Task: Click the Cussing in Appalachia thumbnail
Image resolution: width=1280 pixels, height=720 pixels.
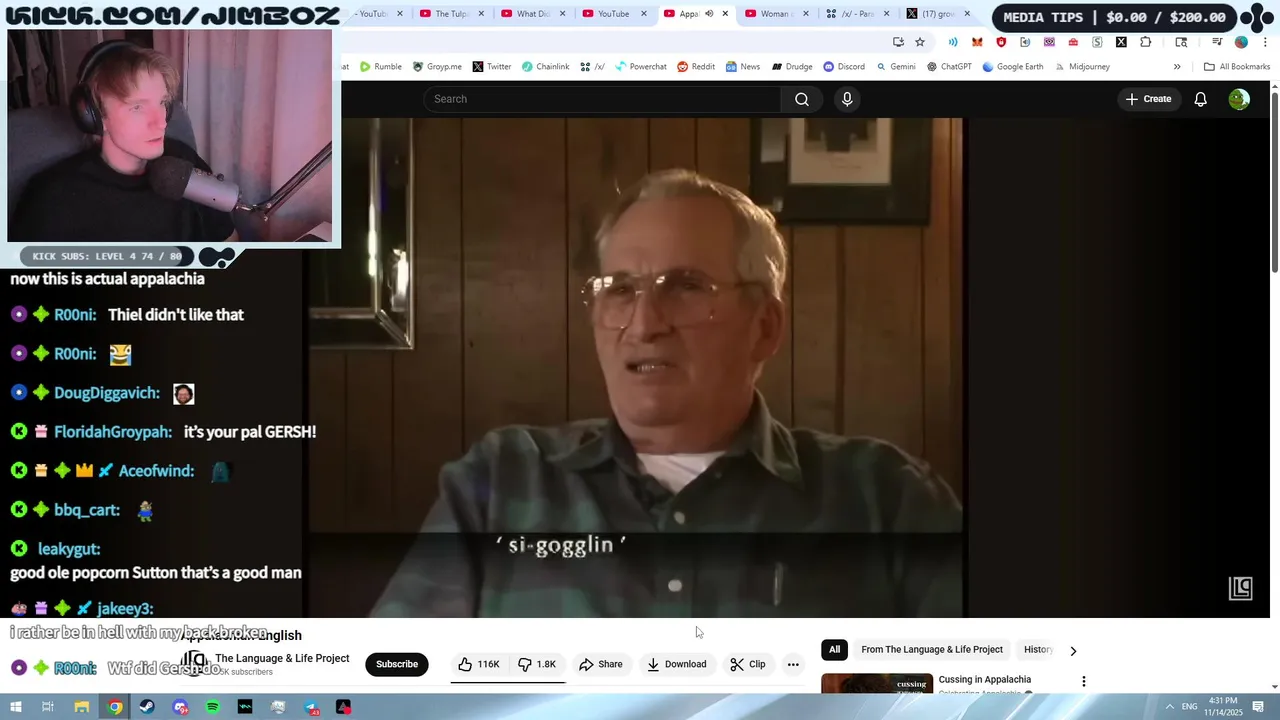Action: [877, 684]
